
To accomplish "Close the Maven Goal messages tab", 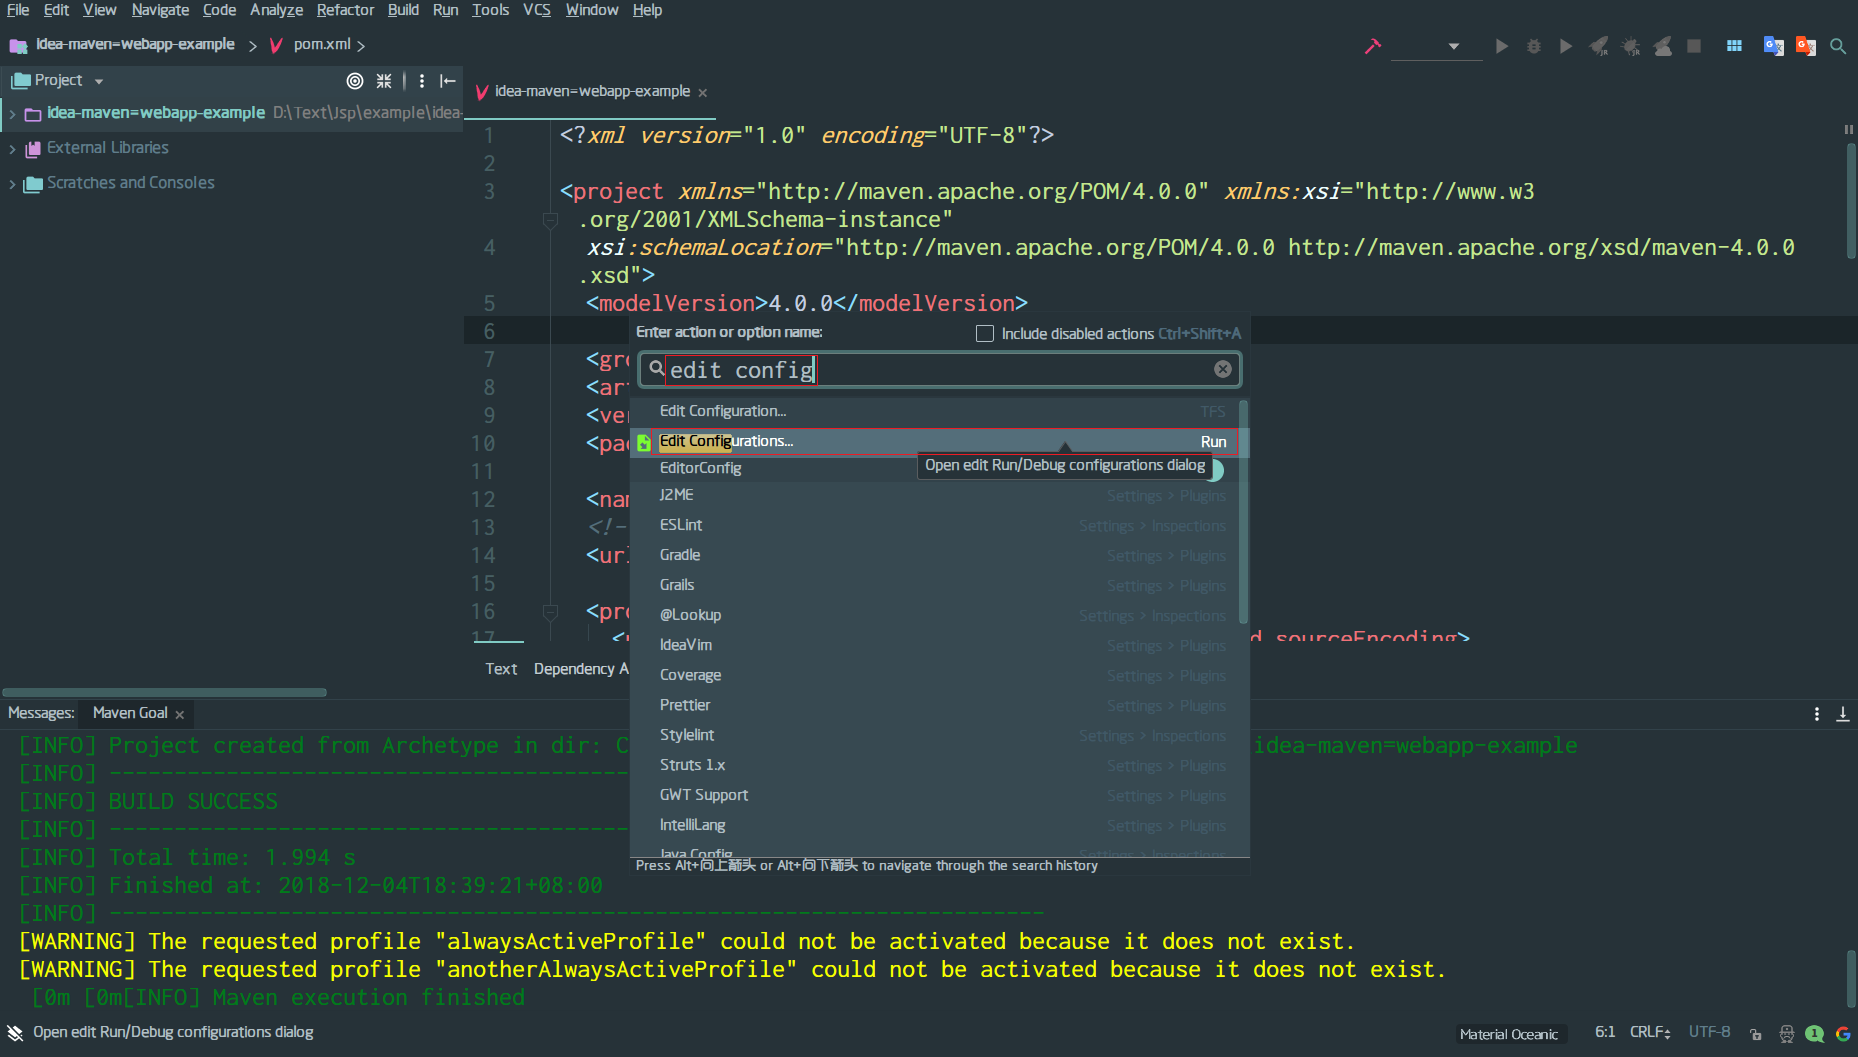I will click(x=180, y=714).
